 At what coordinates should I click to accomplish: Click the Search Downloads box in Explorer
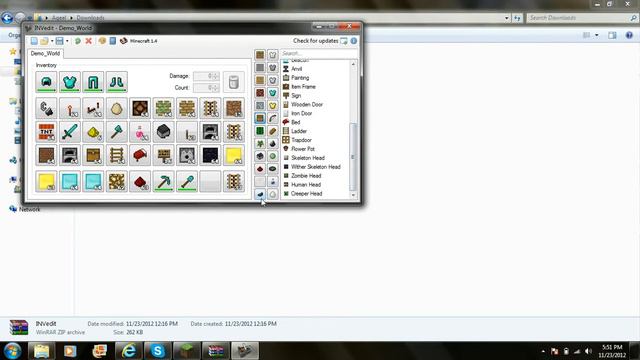[582, 18]
